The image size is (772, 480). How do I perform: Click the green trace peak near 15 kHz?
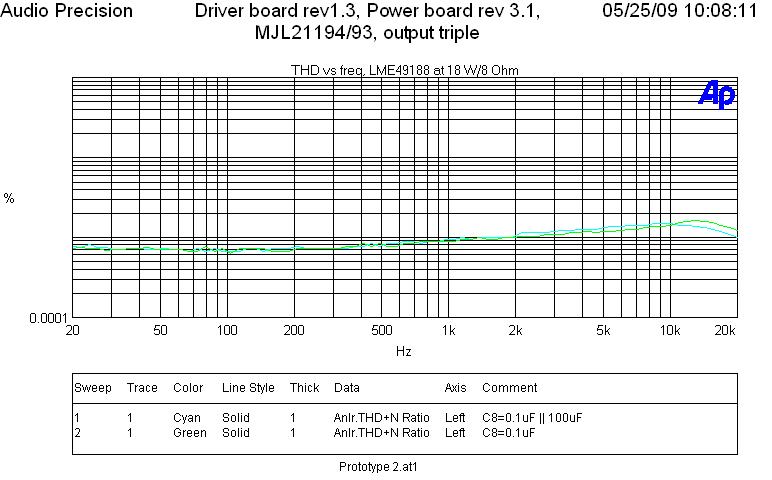point(697,221)
